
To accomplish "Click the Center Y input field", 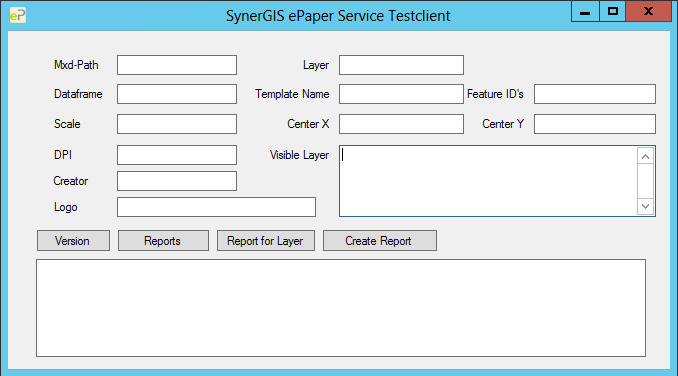I will click(x=595, y=124).
